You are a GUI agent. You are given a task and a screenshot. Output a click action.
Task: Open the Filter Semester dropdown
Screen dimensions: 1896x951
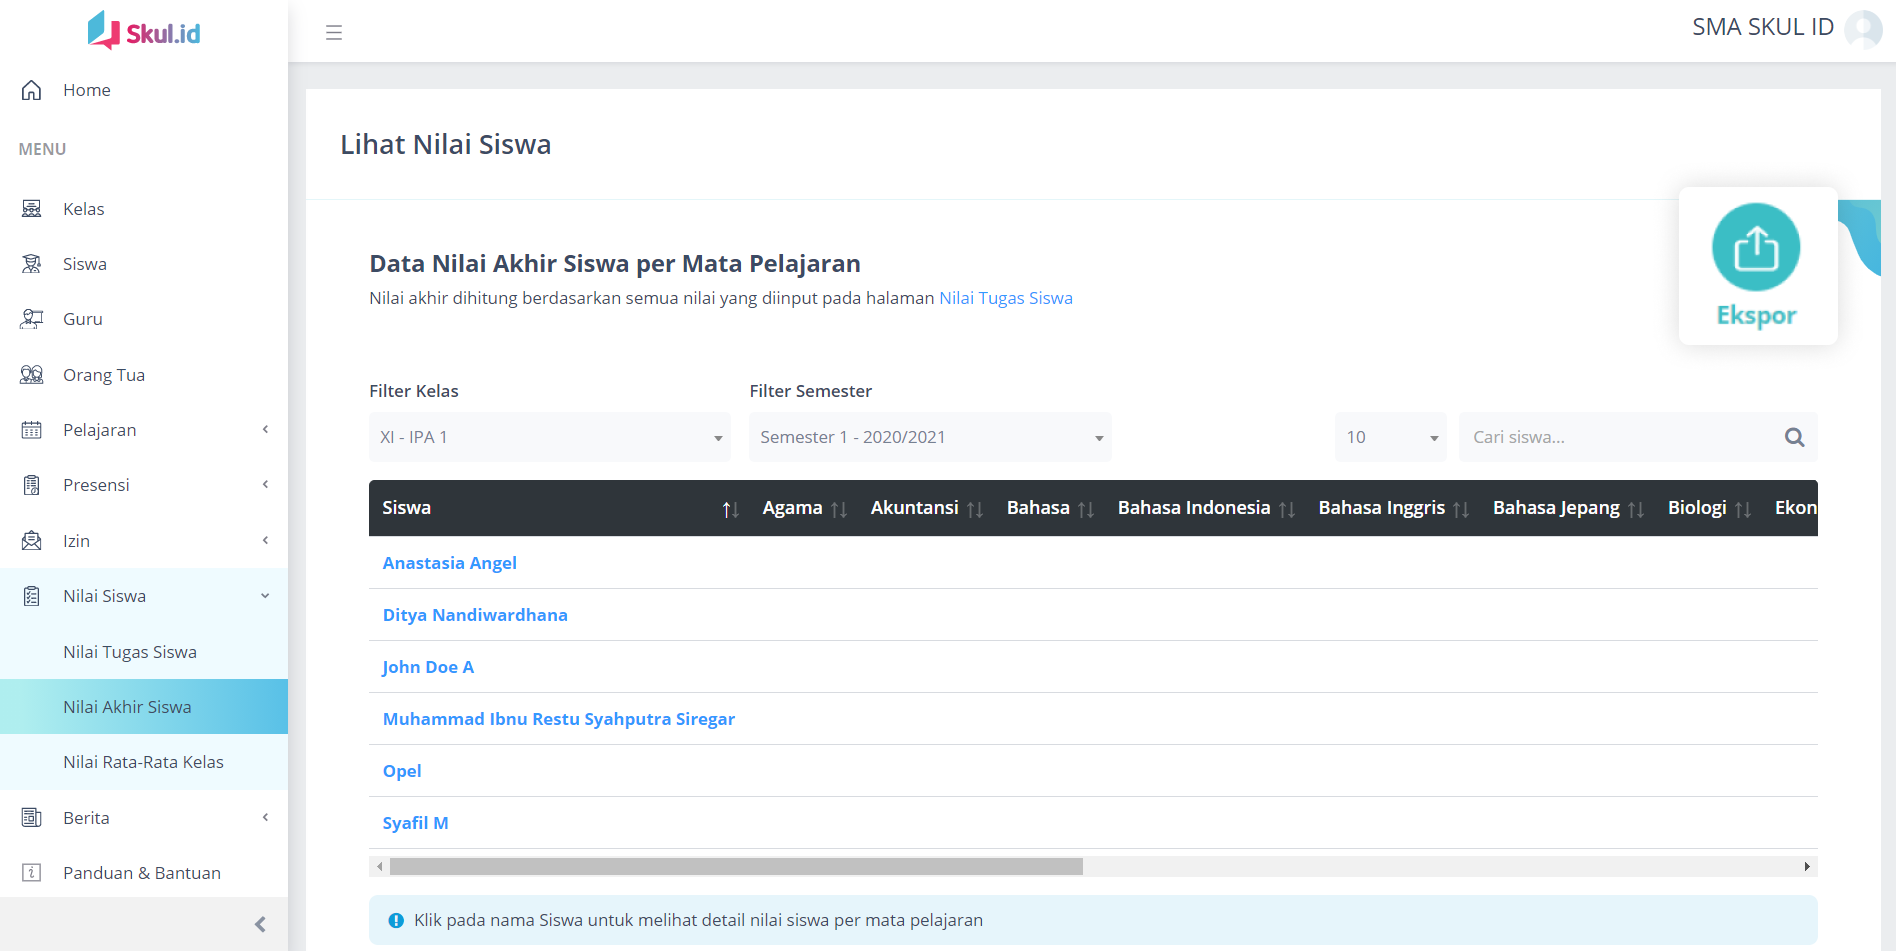(x=929, y=437)
